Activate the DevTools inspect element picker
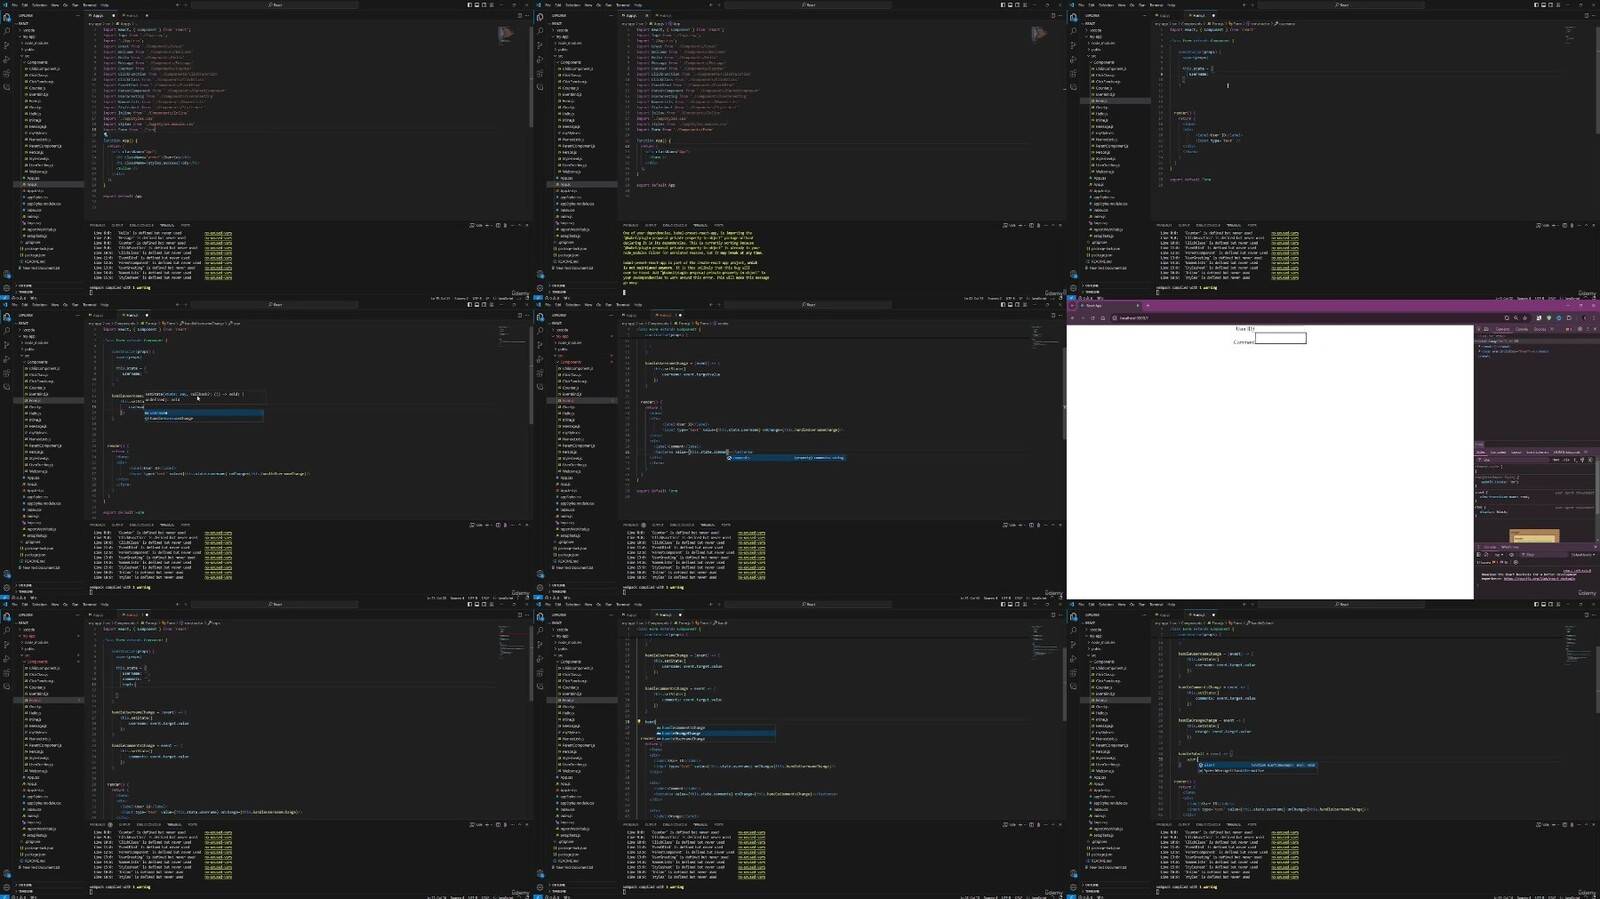The width and height of the screenshot is (1600, 899). point(1479,329)
